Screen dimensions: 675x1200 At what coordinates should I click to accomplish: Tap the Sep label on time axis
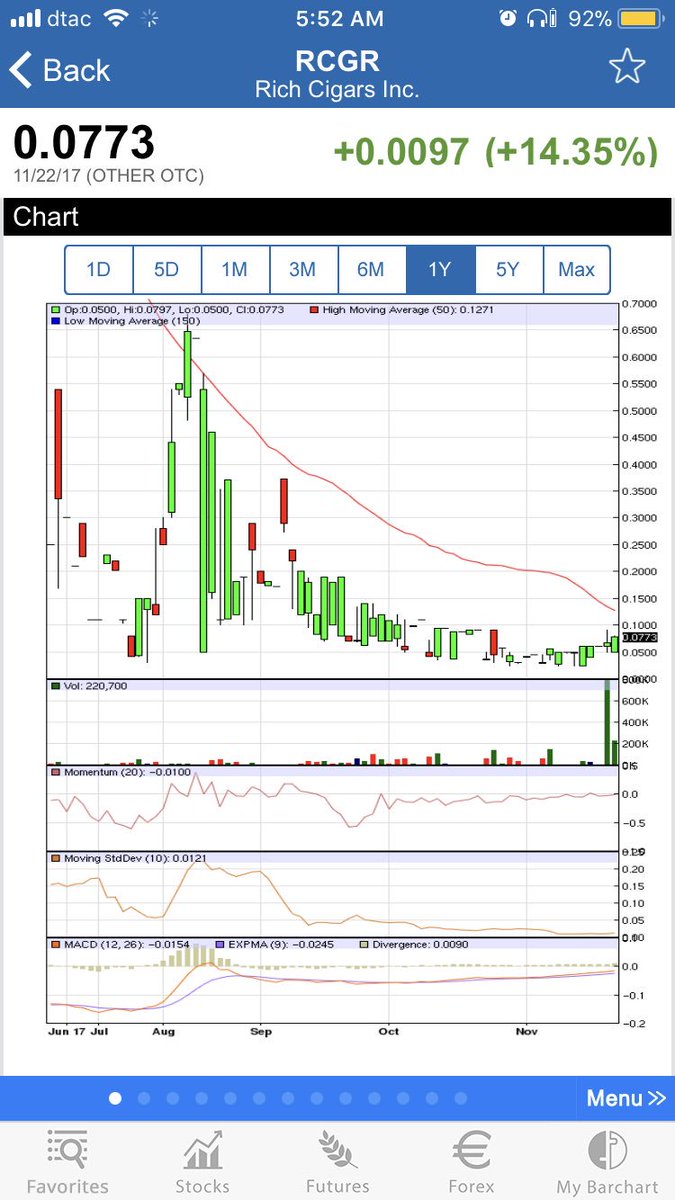(x=261, y=1030)
